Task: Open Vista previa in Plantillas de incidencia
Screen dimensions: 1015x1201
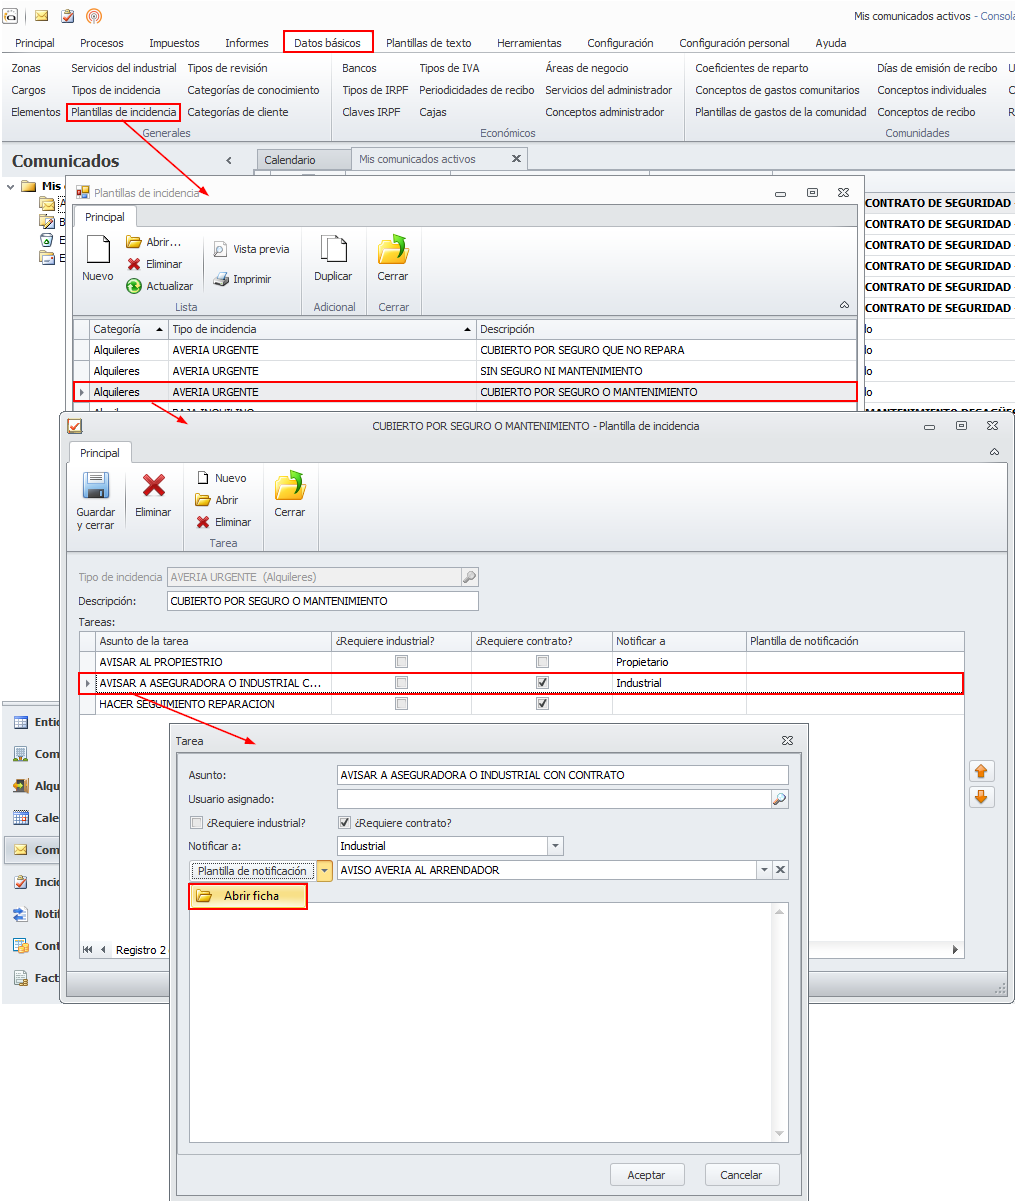Action: point(251,249)
